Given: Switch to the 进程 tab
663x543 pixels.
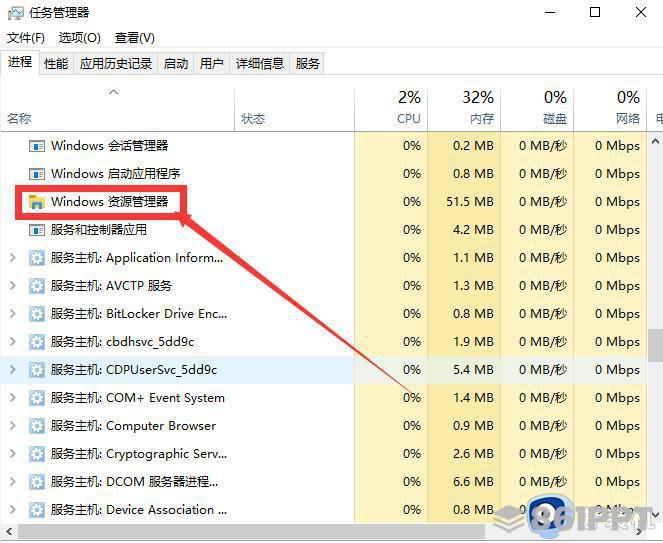Looking at the screenshot, I should (20, 62).
